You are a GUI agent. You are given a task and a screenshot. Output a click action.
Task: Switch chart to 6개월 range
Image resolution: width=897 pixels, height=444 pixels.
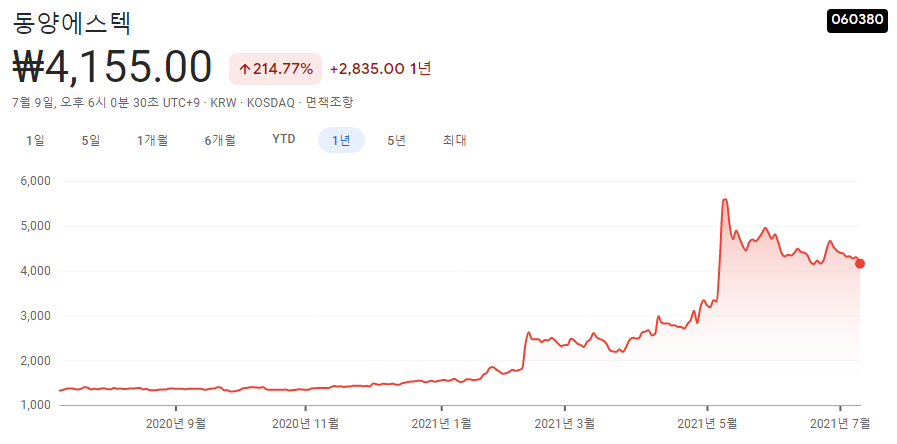pos(220,140)
